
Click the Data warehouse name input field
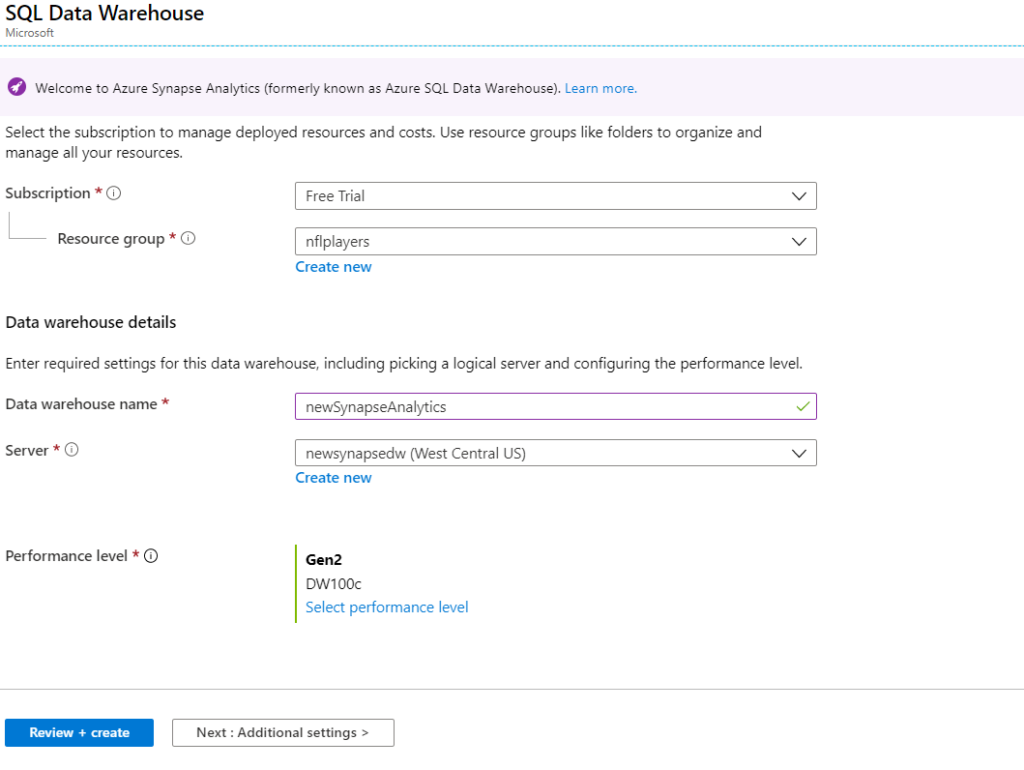556,406
